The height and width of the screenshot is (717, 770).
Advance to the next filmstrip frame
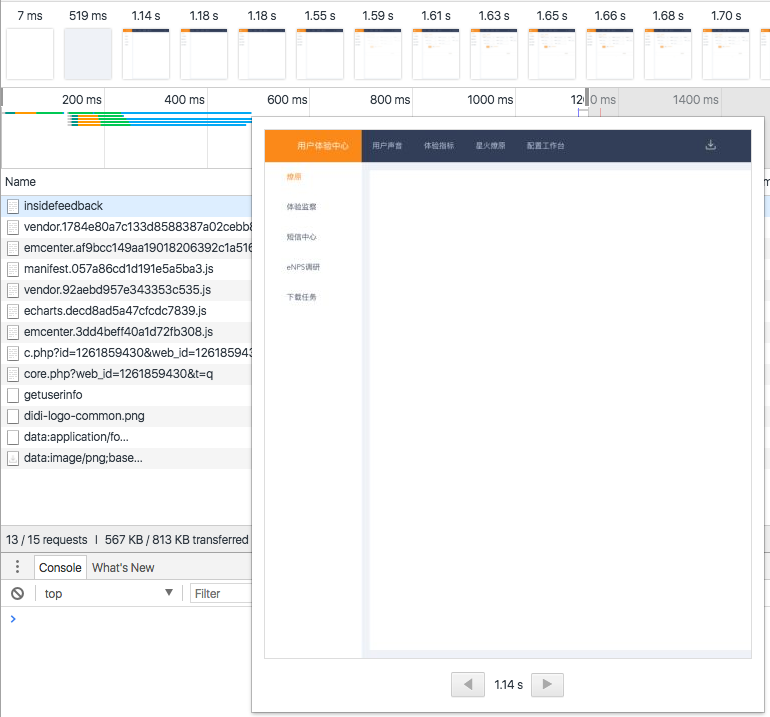(x=547, y=685)
